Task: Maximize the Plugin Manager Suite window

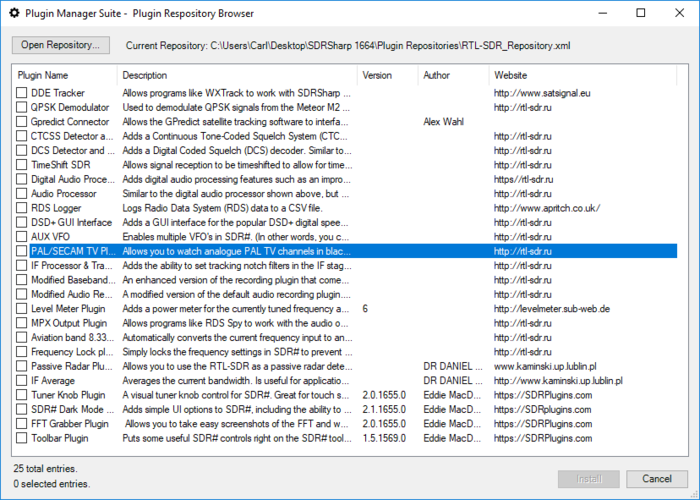Action: (x=641, y=13)
